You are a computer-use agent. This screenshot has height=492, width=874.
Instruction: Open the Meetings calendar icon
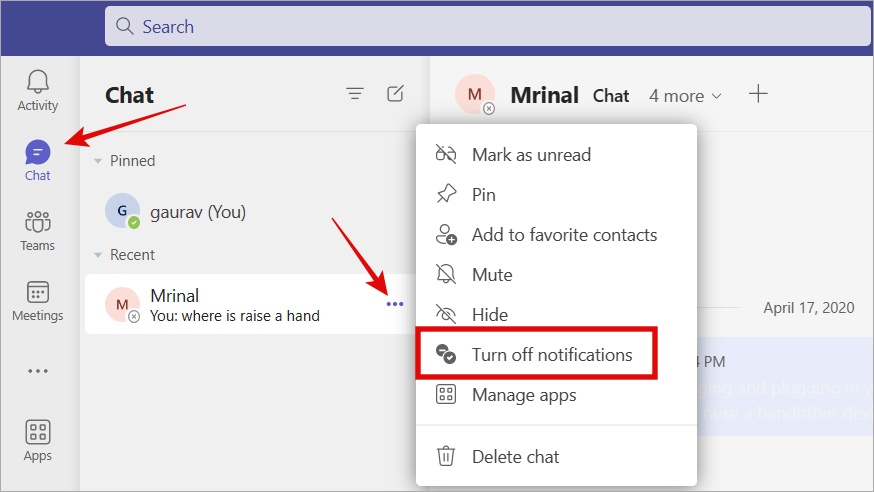[37, 301]
